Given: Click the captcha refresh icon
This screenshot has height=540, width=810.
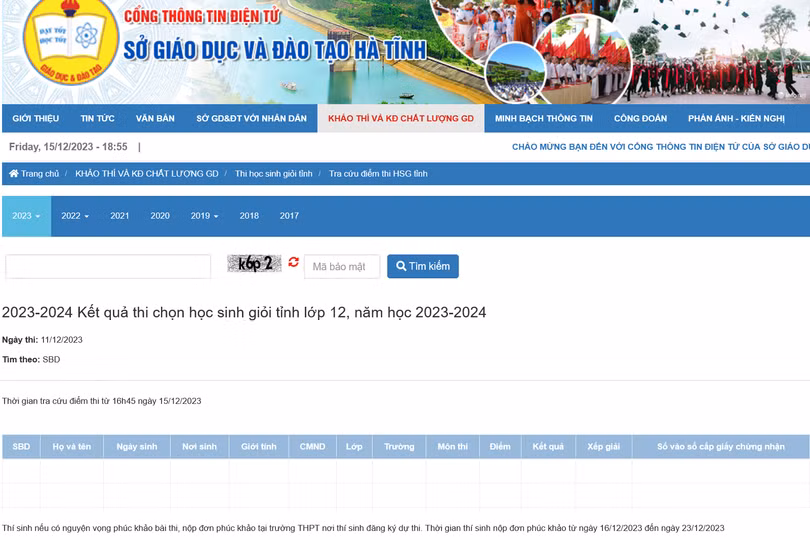Looking at the screenshot, I should coord(293,262).
